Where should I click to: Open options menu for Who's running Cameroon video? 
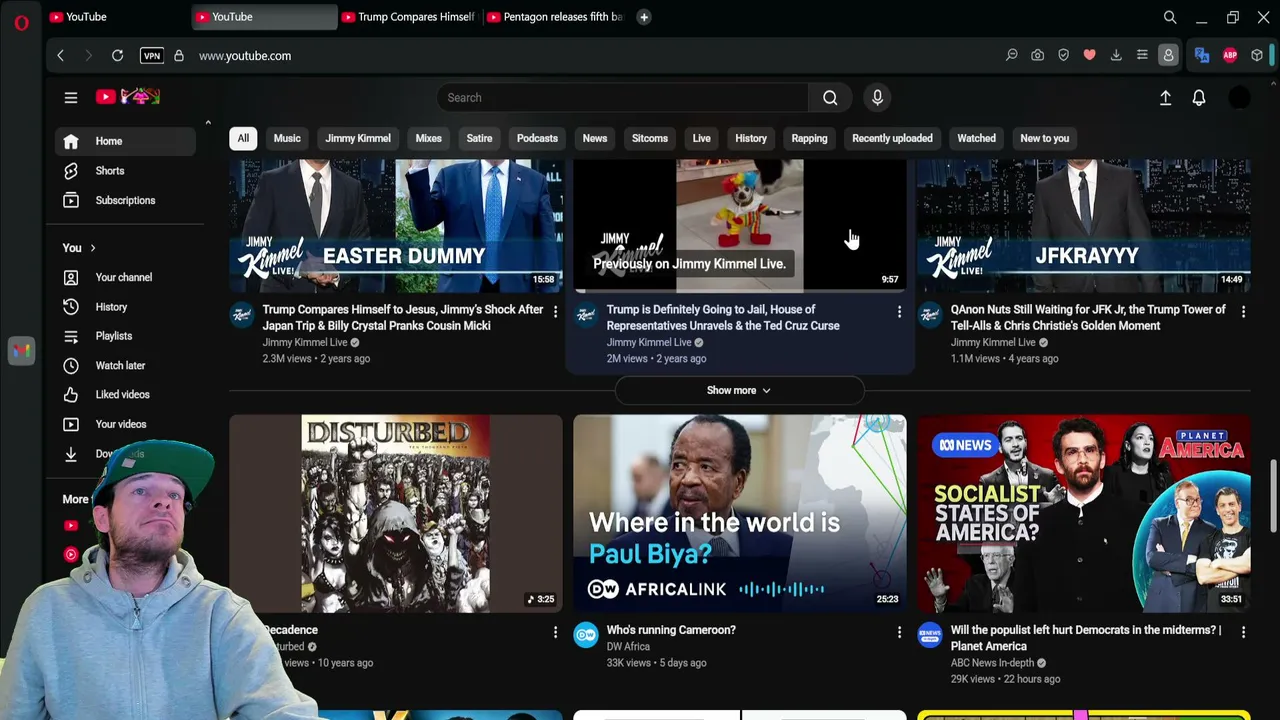899,632
